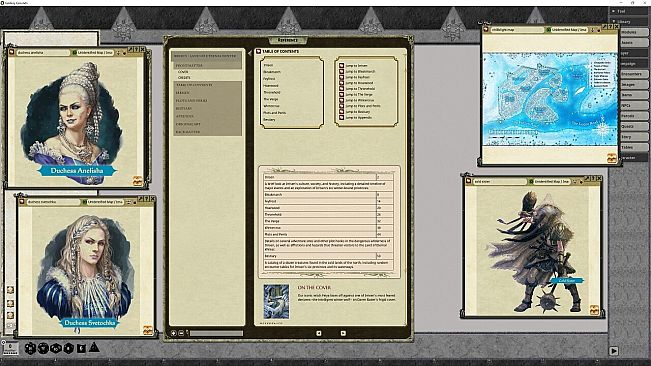
Task: Open help on Cold Rider image window
Action: click(x=593, y=178)
